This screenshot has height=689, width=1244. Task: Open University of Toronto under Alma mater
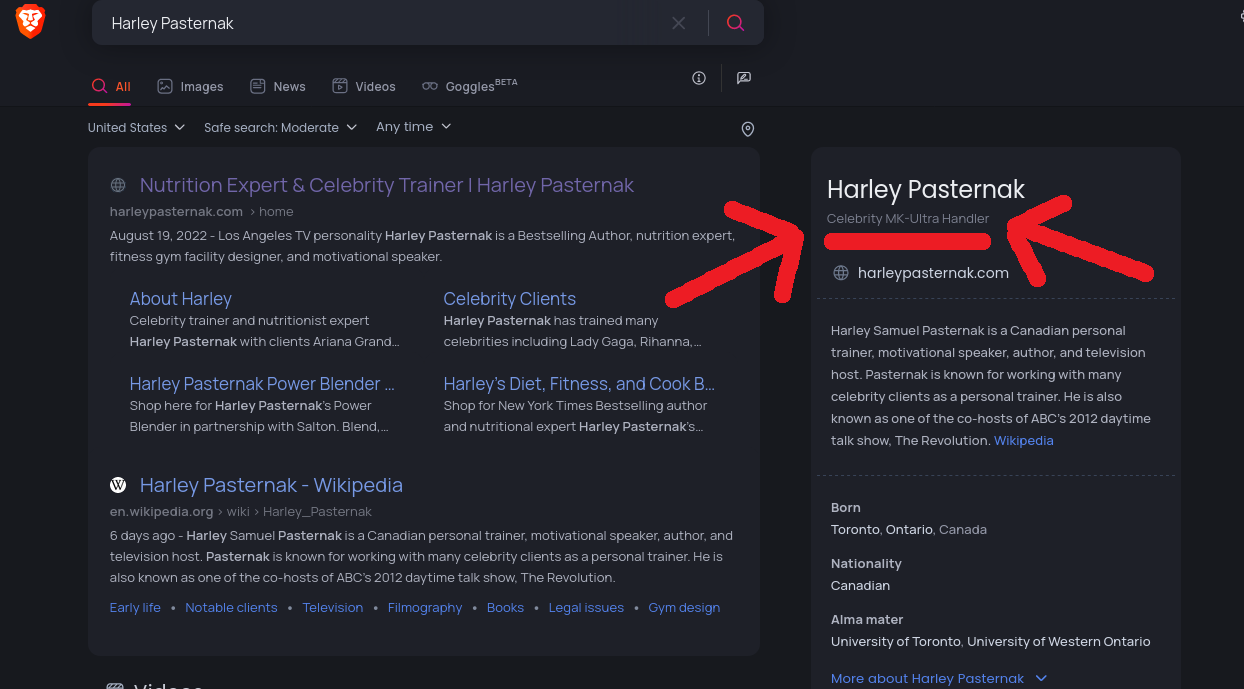coord(896,641)
